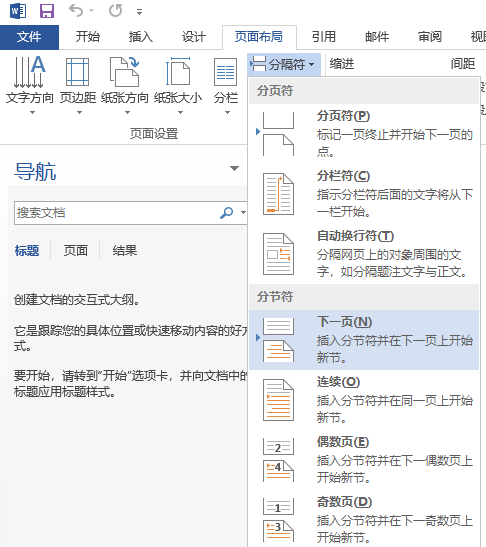Click the description 指示分栏符后面的文字将从下一栏开始。
Screen dimensions: 486x547
(395, 203)
